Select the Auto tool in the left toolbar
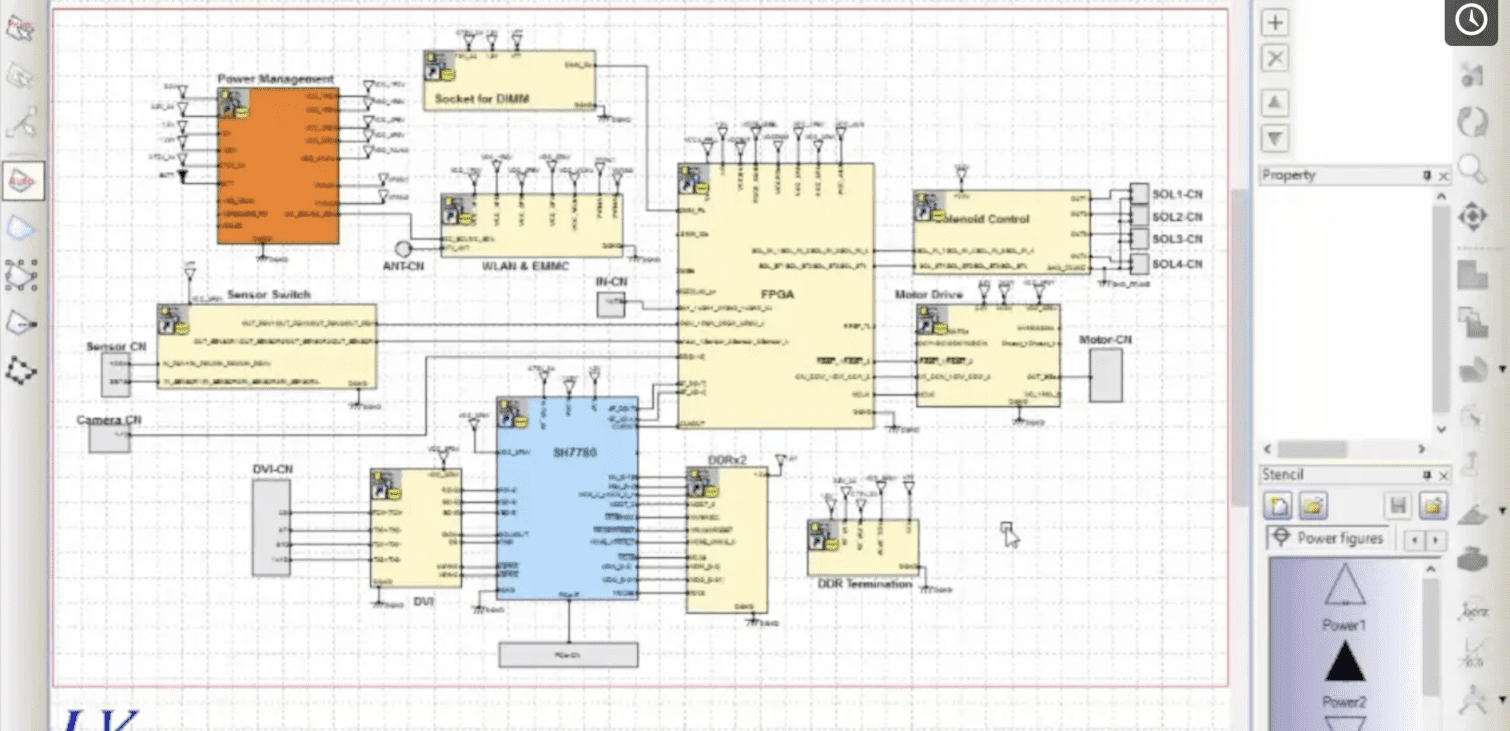The image size is (1510, 731). click(22, 182)
